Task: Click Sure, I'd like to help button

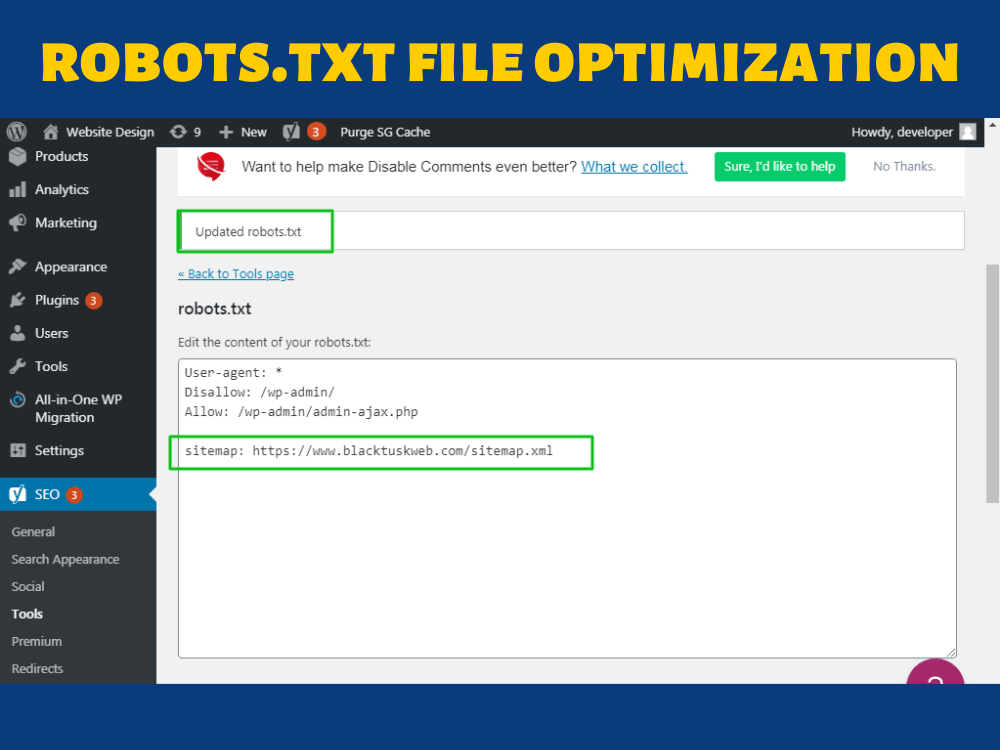Action: click(779, 166)
